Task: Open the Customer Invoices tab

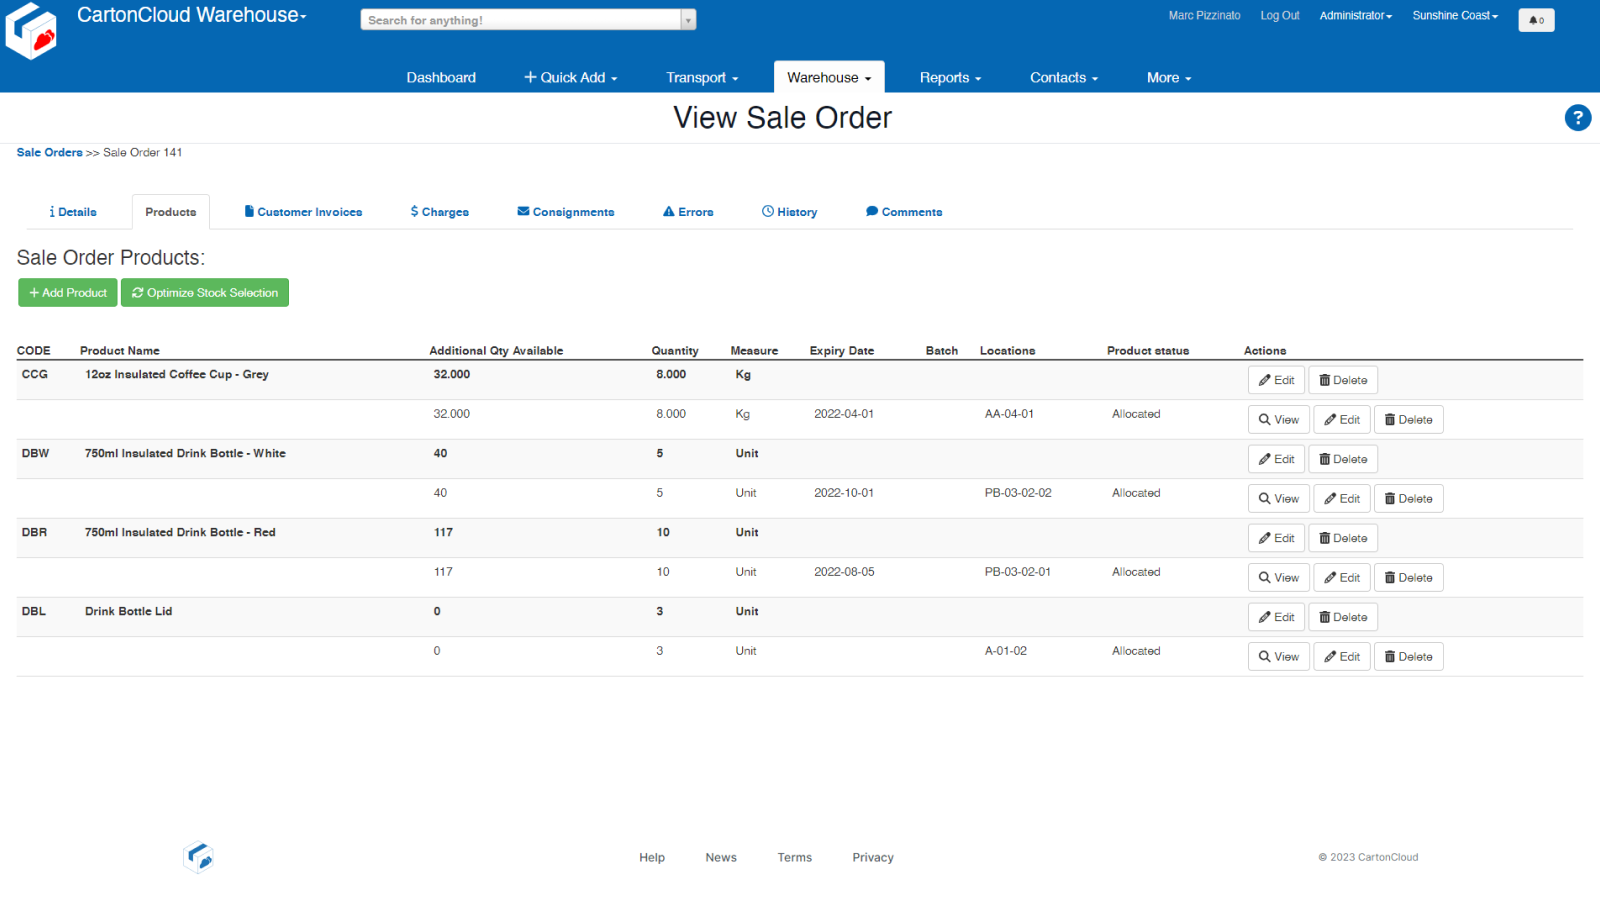Action: point(303,212)
